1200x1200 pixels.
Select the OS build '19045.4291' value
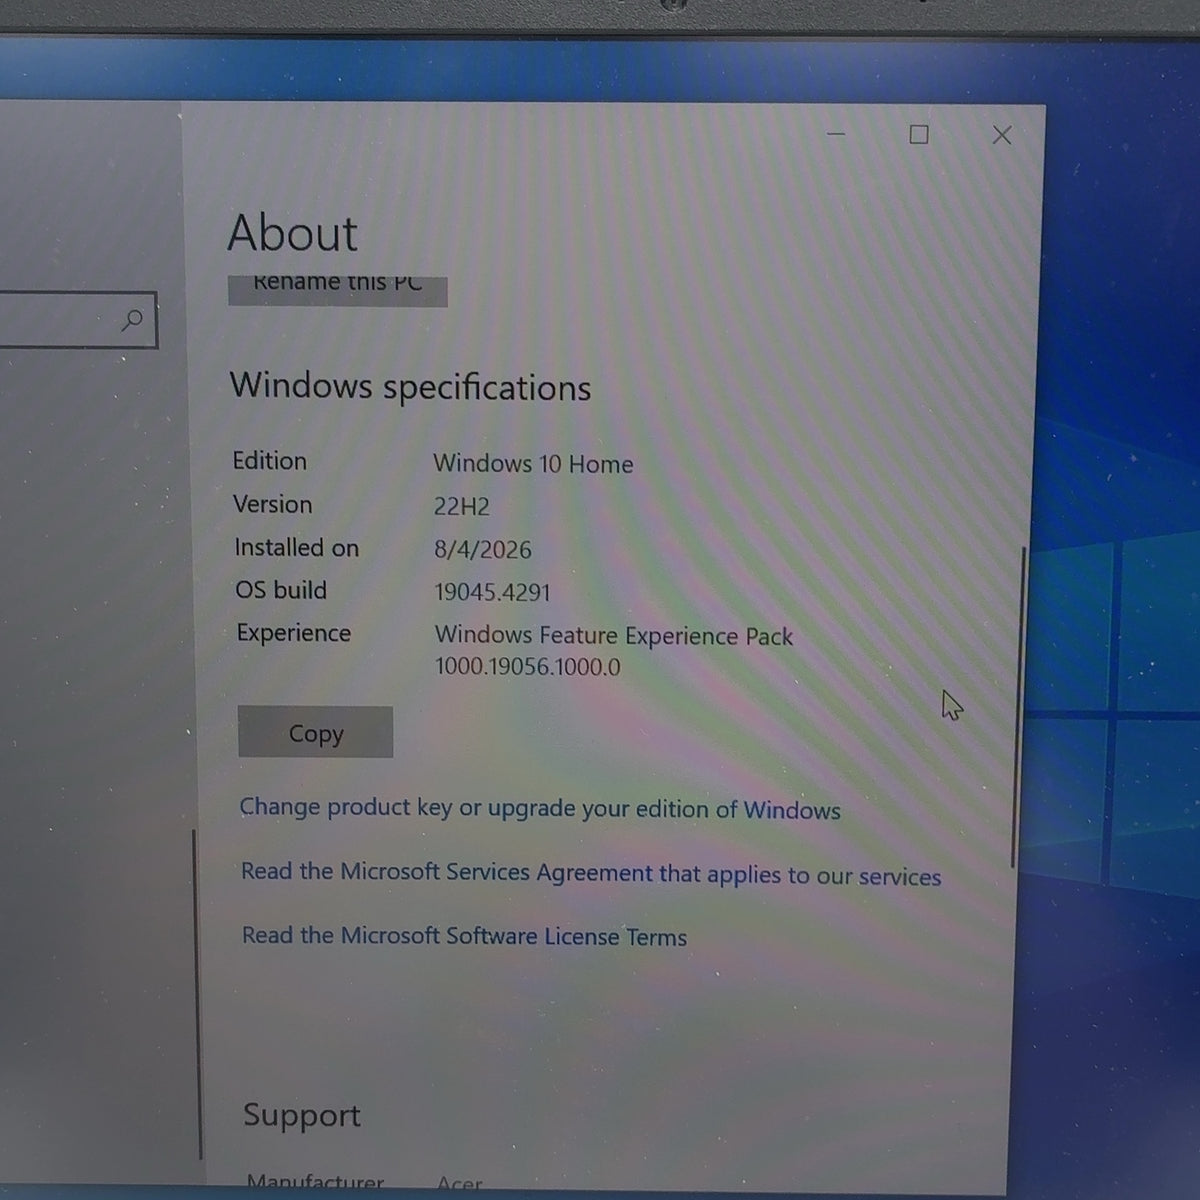[x=492, y=592]
